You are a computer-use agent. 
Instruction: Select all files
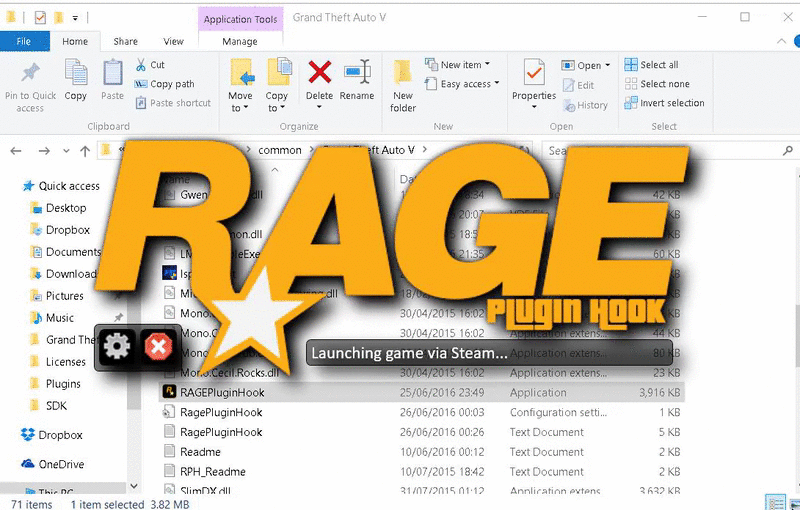652,65
